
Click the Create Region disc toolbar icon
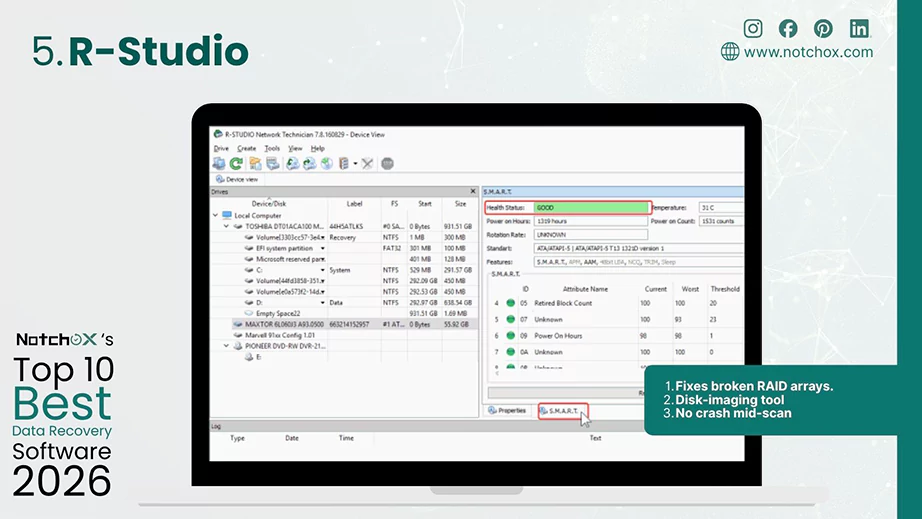click(327, 163)
